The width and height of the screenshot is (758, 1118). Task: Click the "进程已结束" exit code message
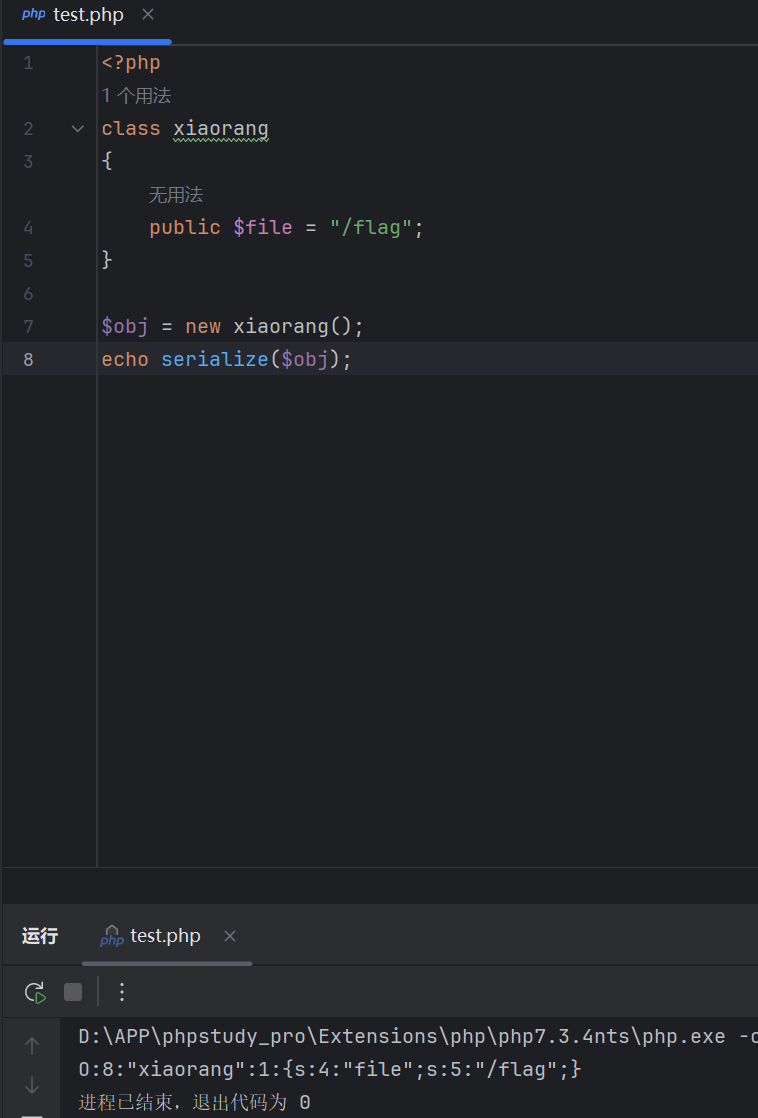tap(194, 1102)
